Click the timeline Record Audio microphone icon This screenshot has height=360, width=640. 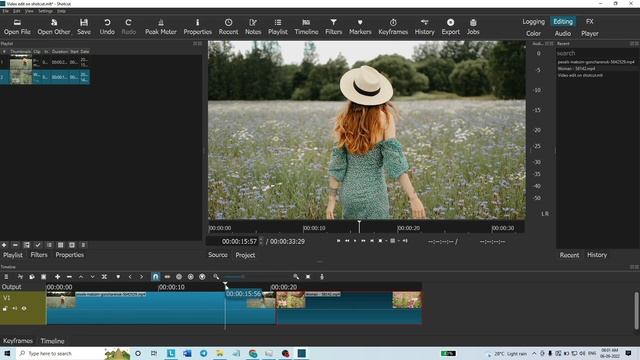(322, 277)
